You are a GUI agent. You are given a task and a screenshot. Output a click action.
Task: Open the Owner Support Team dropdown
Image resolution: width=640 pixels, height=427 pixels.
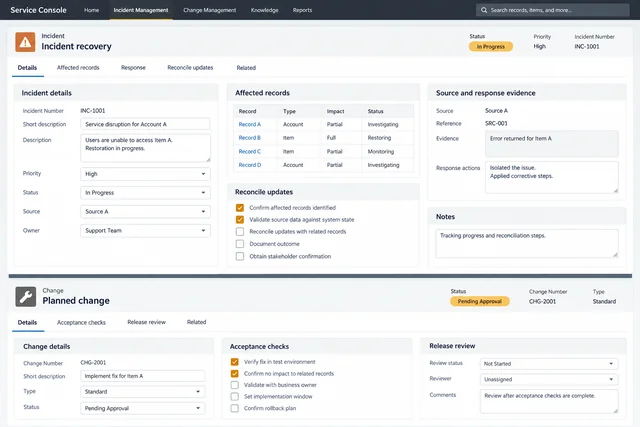click(x=145, y=231)
